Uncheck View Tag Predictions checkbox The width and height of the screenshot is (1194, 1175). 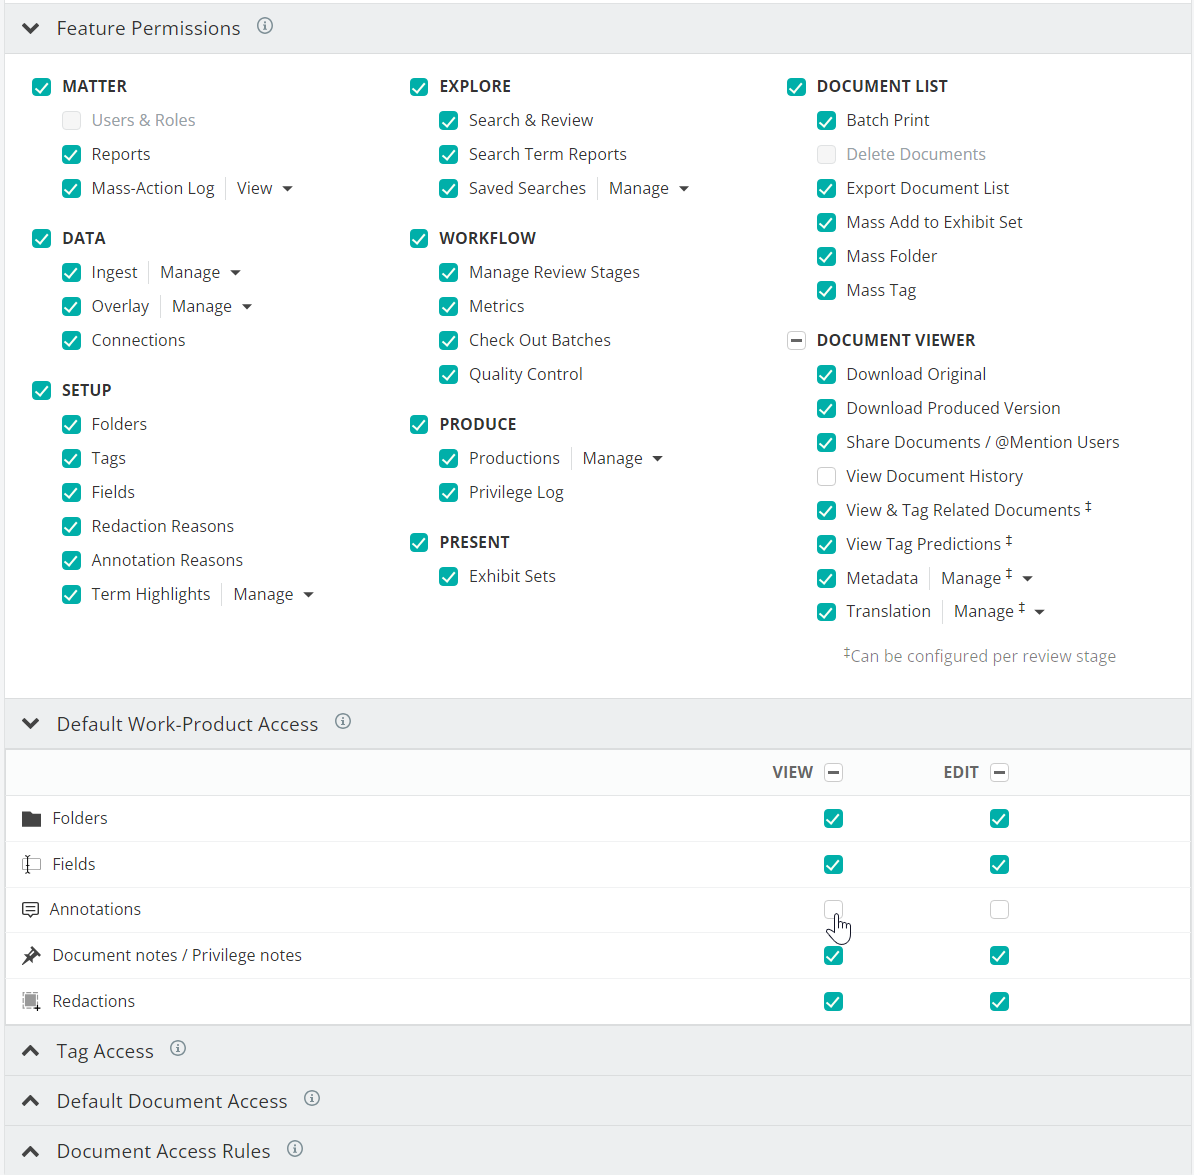(x=826, y=544)
